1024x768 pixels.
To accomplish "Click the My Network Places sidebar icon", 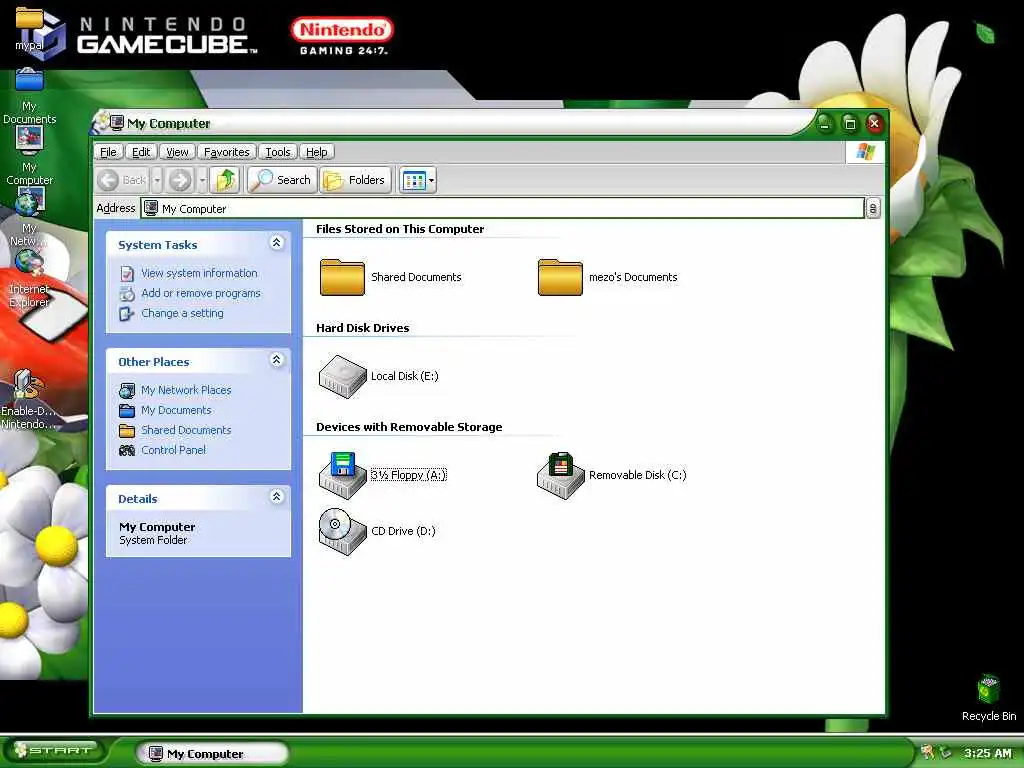I will tap(127, 391).
